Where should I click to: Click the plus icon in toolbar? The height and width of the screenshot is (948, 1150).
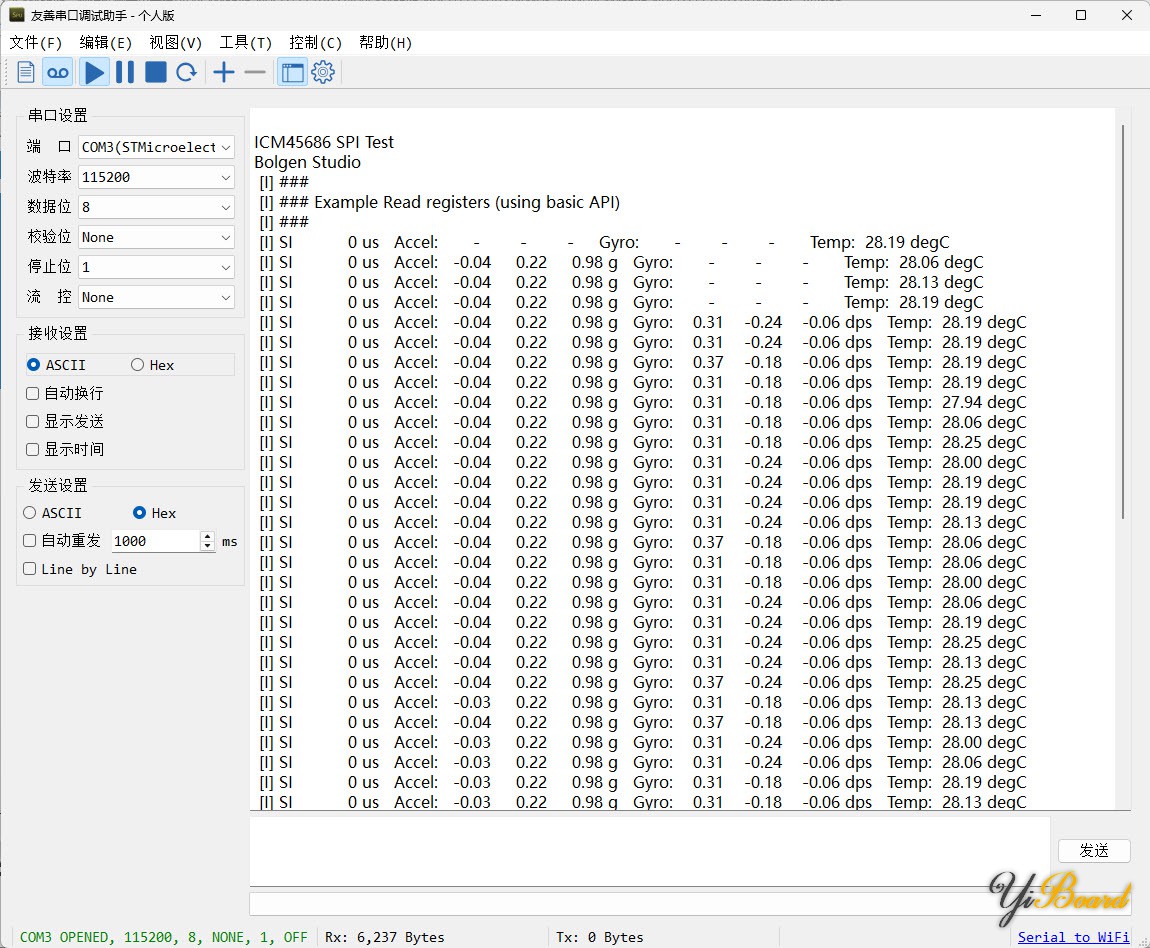(x=224, y=73)
